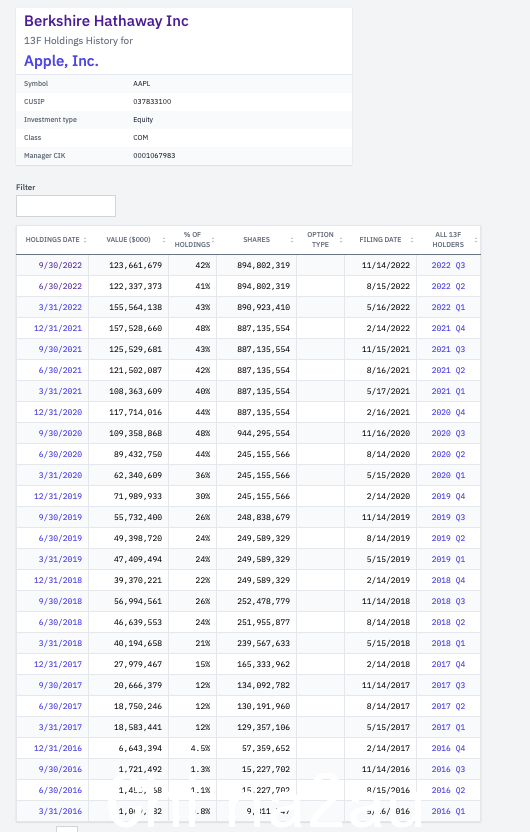The height and width of the screenshot is (832, 530).
Task: Sort by Shares column header
Action: click(256, 240)
